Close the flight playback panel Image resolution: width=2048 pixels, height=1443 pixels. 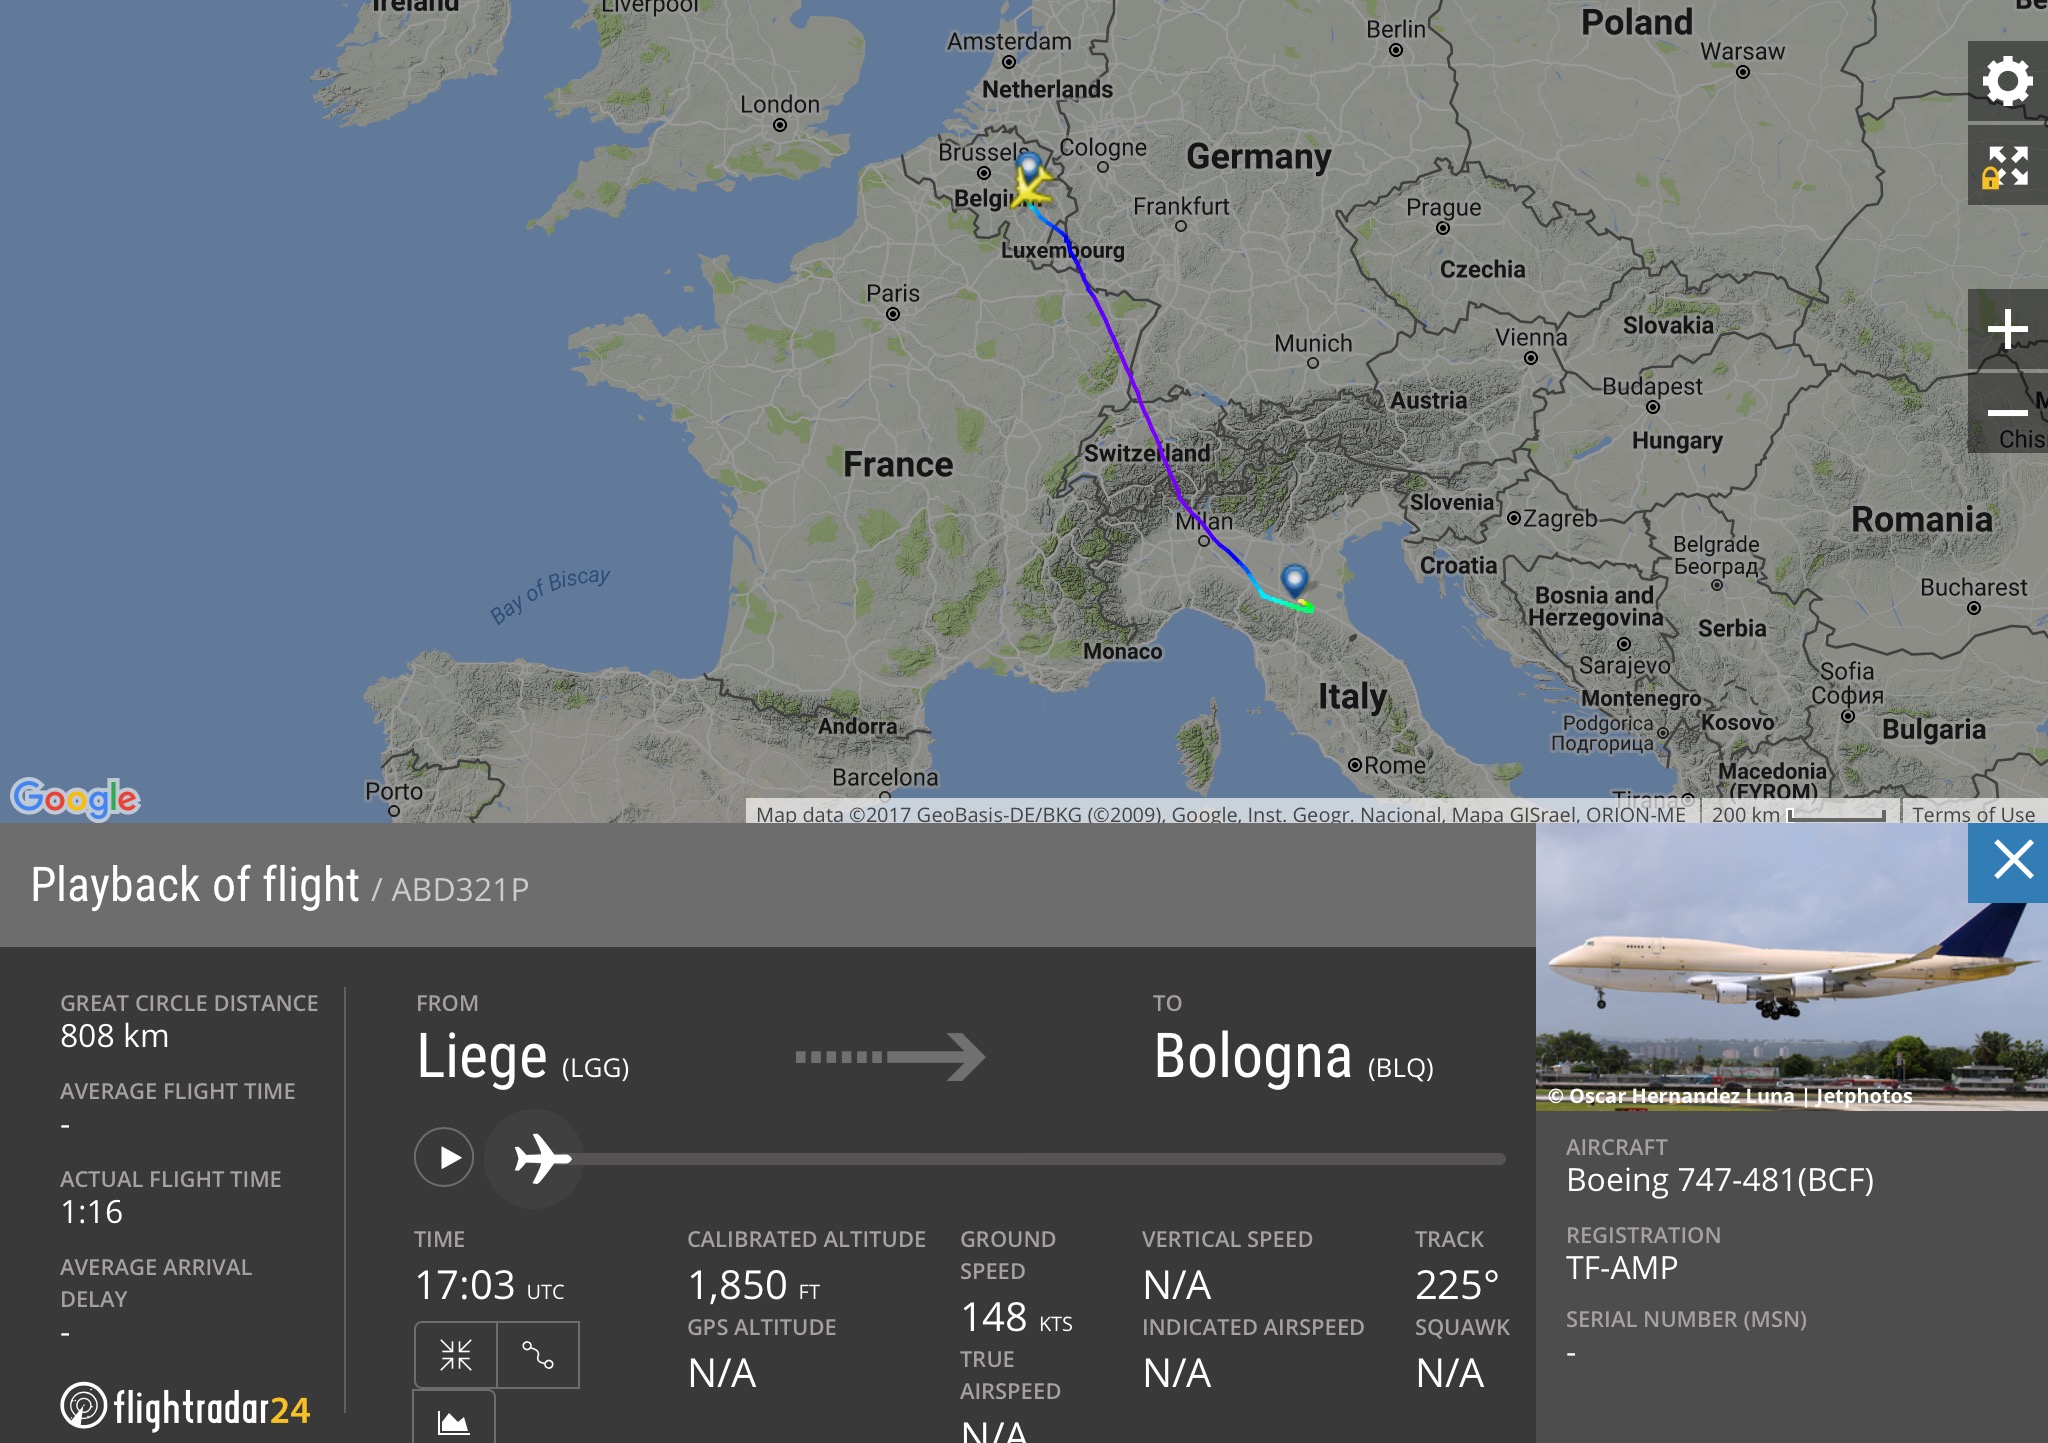(x=2012, y=860)
